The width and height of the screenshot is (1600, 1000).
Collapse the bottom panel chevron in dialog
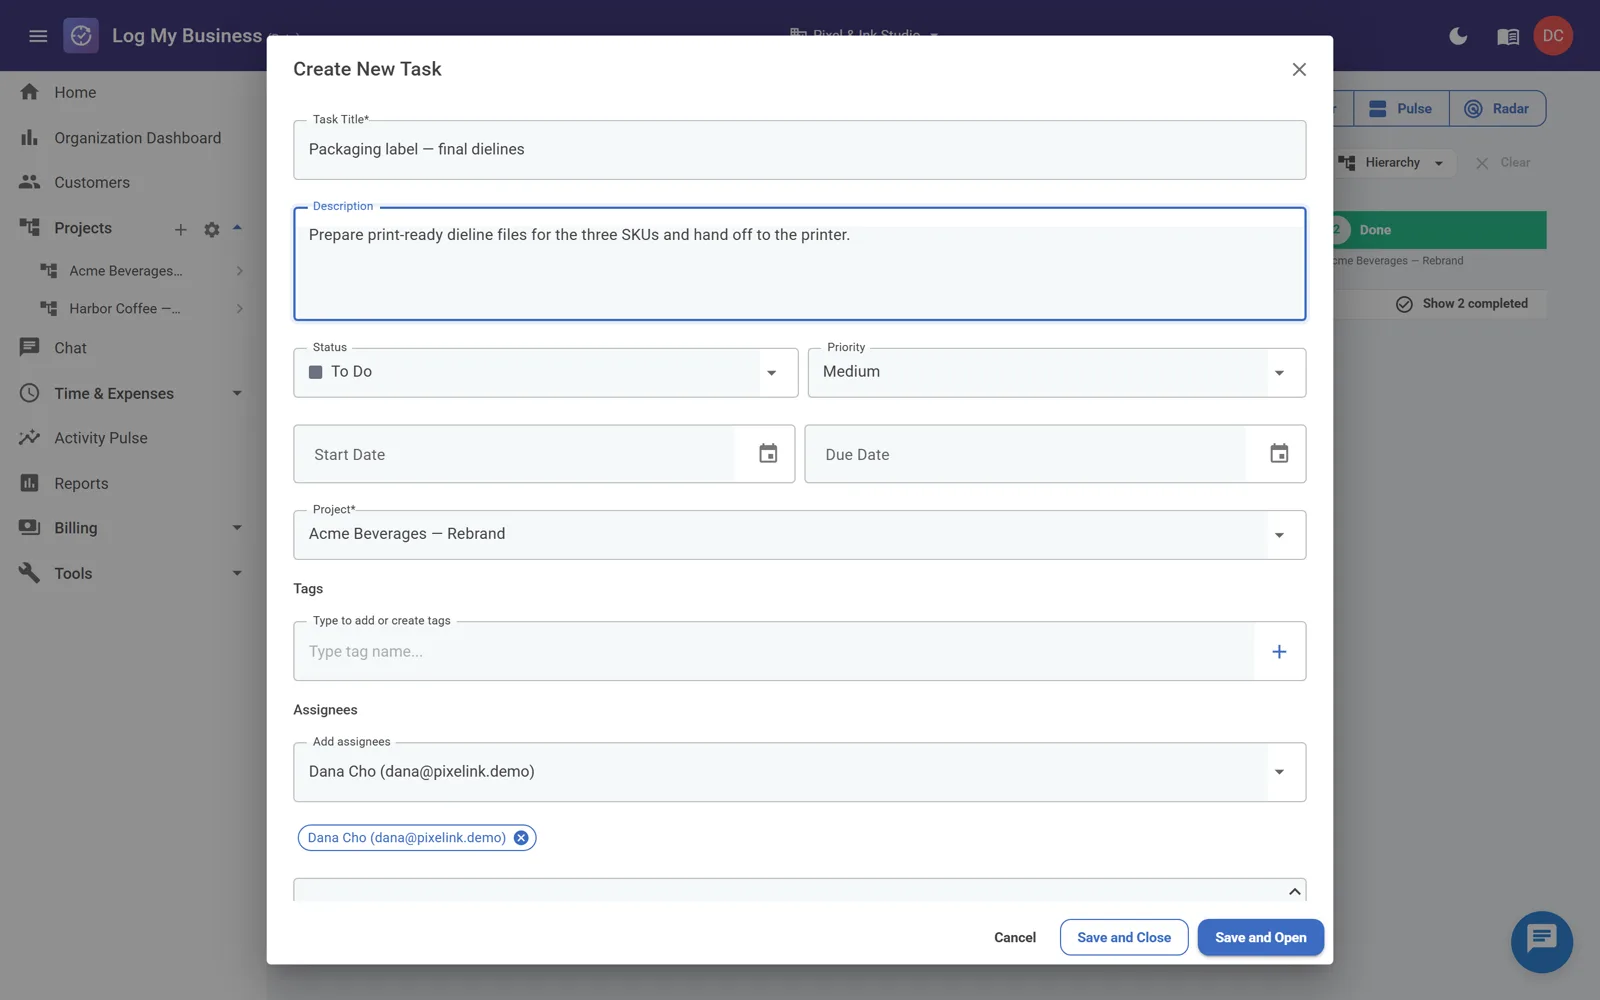(x=1295, y=891)
